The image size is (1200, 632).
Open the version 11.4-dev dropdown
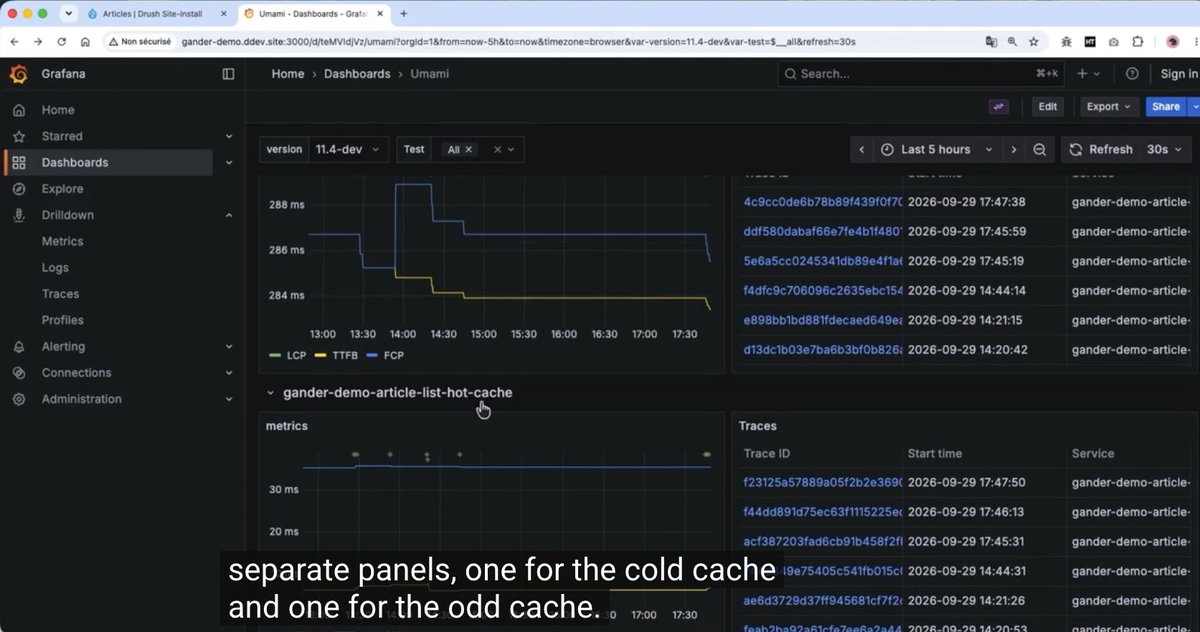[348, 149]
